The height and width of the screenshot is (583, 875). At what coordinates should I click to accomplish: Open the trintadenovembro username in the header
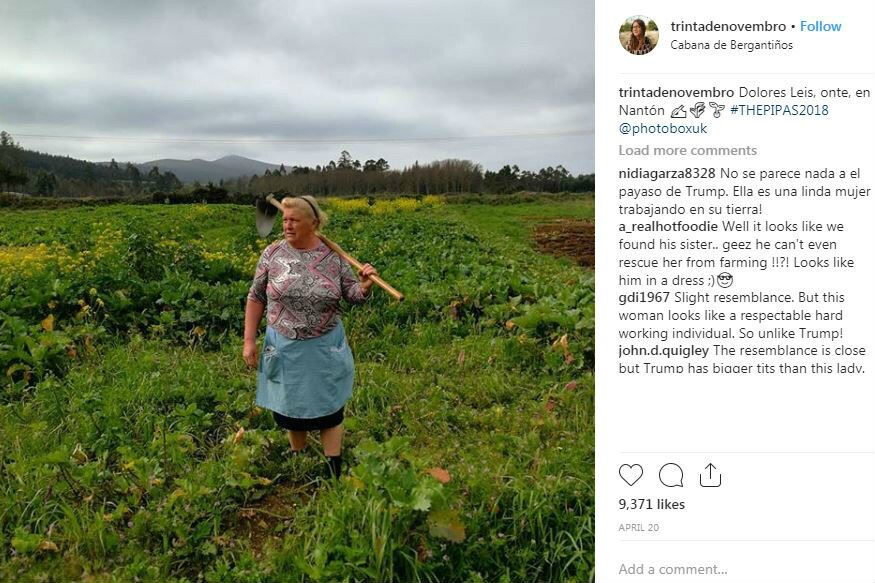[x=728, y=26]
